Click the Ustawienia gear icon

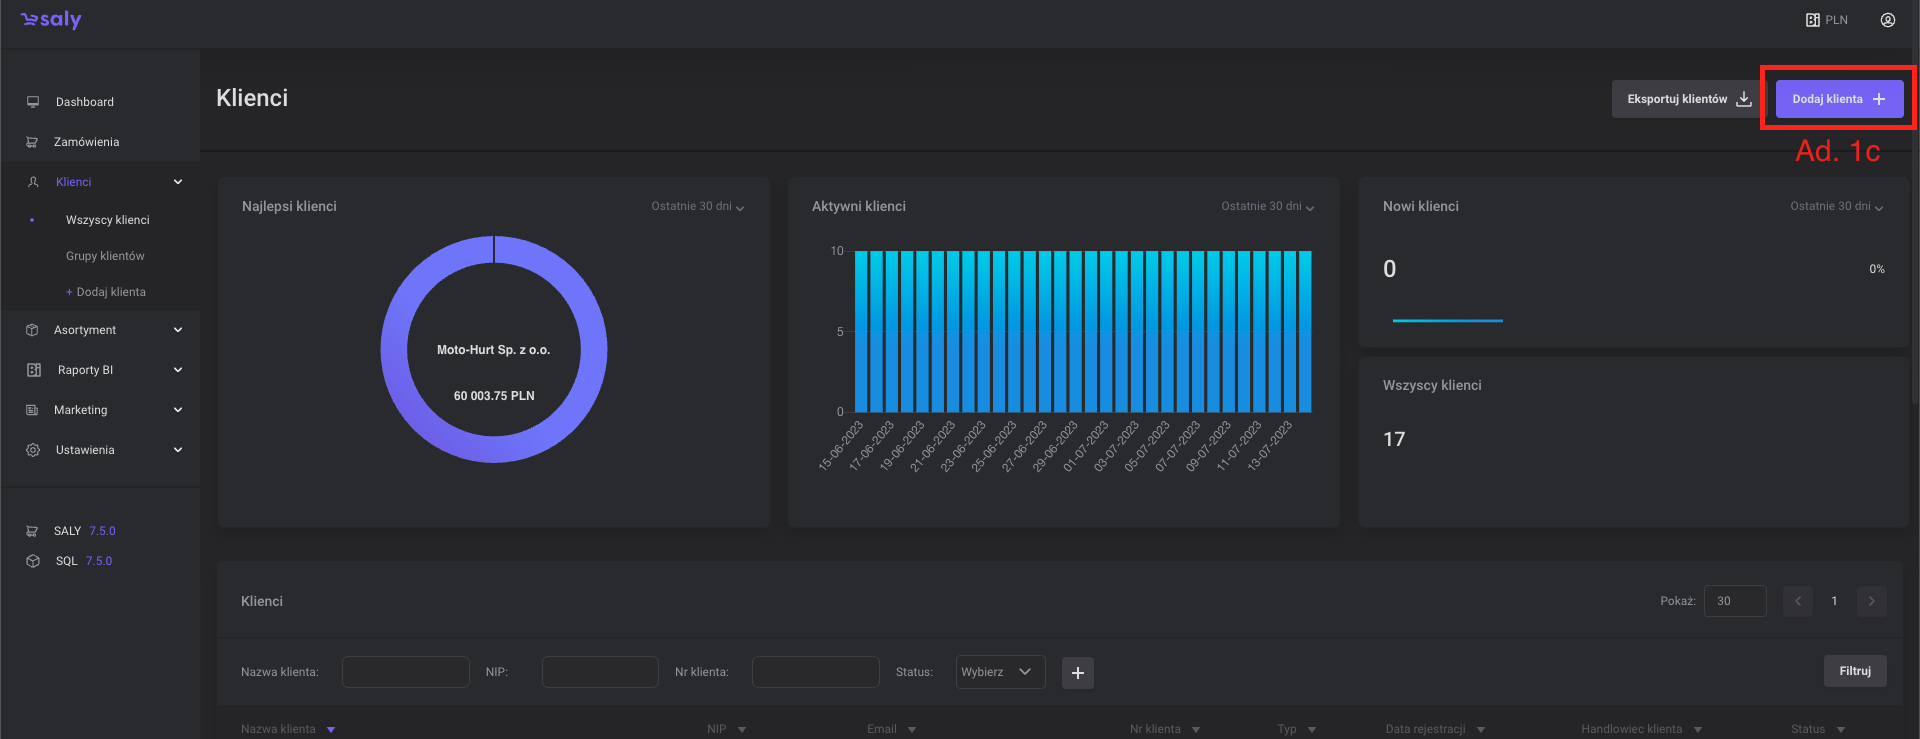(33, 450)
